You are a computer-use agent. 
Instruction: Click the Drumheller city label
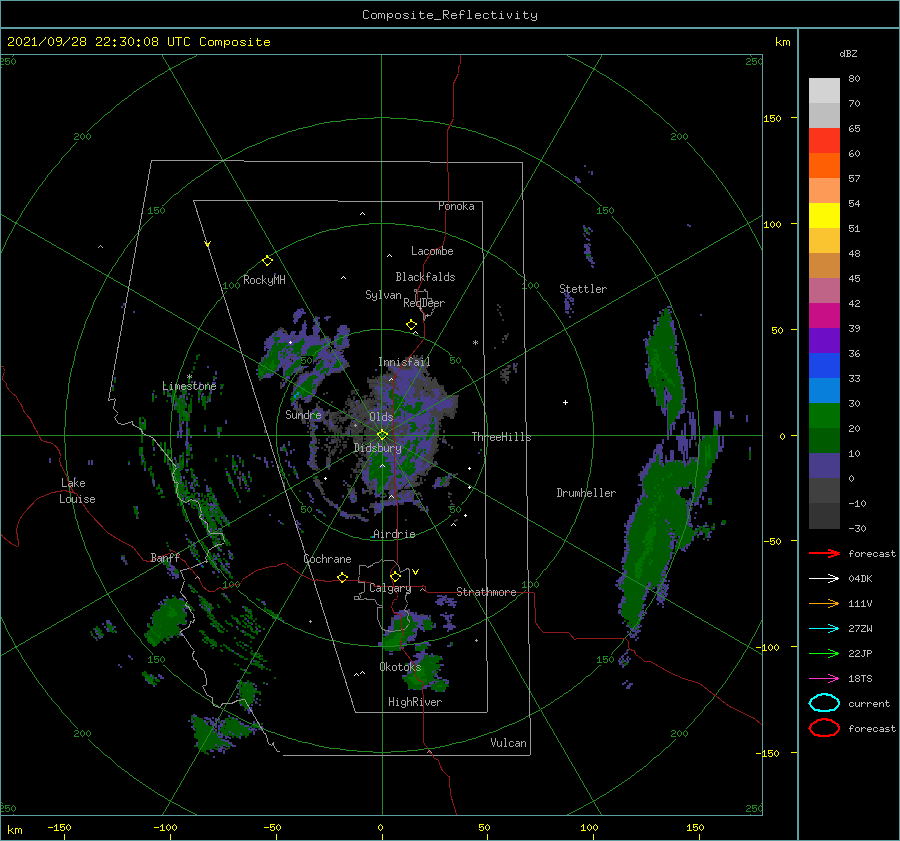coord(586,493)
